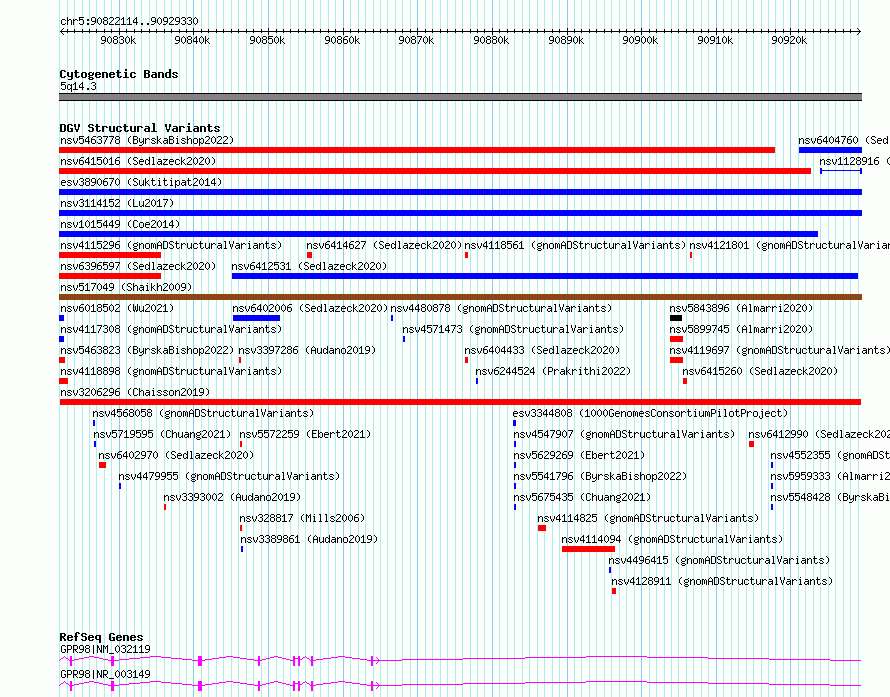Select variant nsv6414627 (Sedlazeck2020)
Viewport: 890px width, 697px height.
[x=384, y=245]
